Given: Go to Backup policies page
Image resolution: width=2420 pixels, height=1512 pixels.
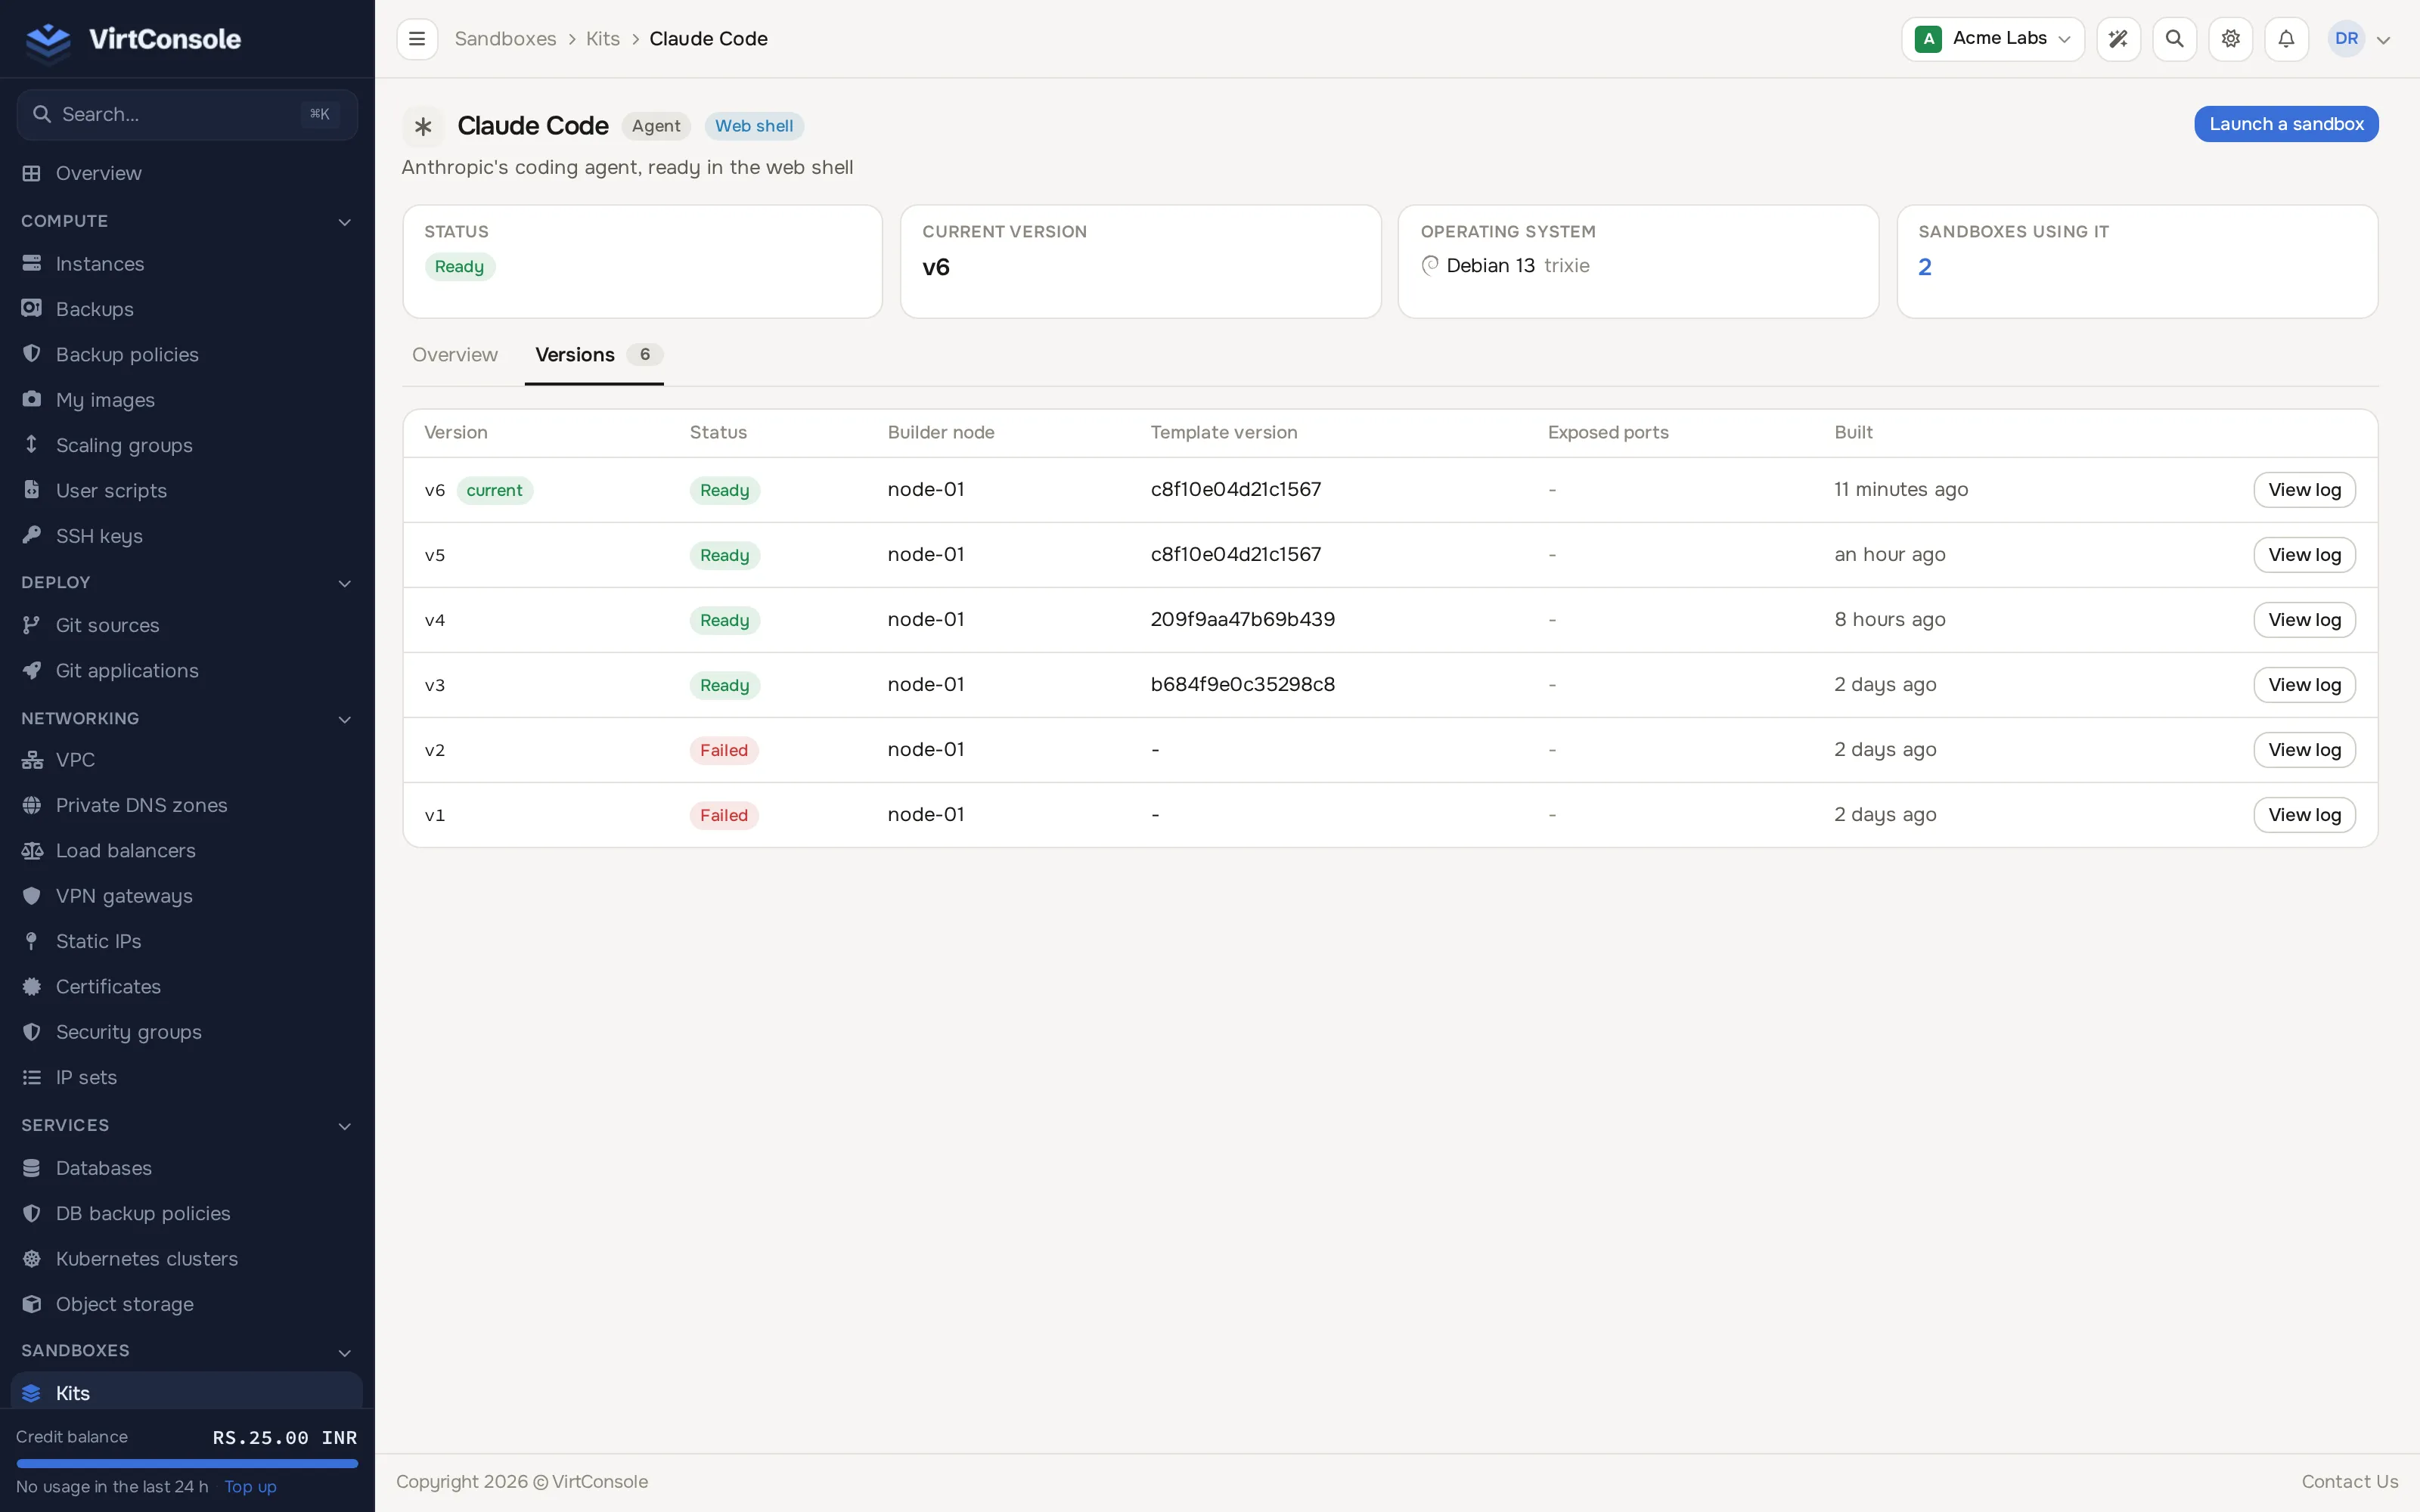Looking at the screenshot, I should (187, 355).
